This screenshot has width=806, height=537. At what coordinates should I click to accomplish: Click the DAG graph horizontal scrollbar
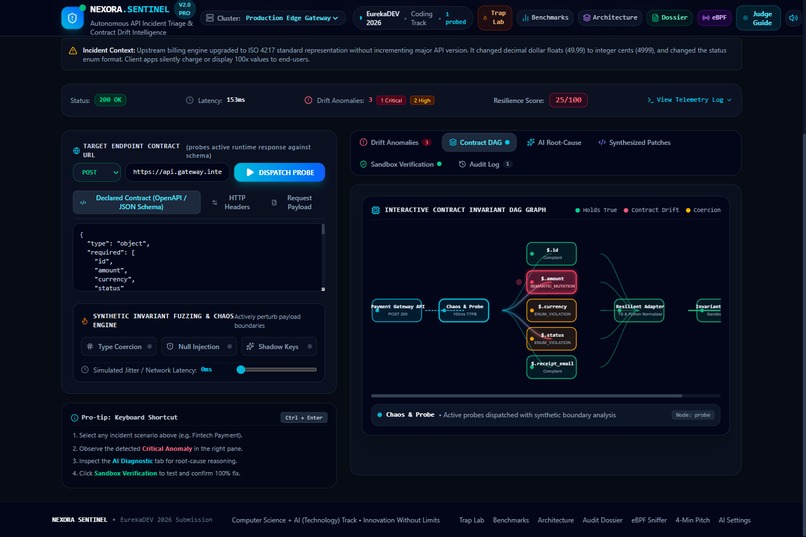point(527,396)
